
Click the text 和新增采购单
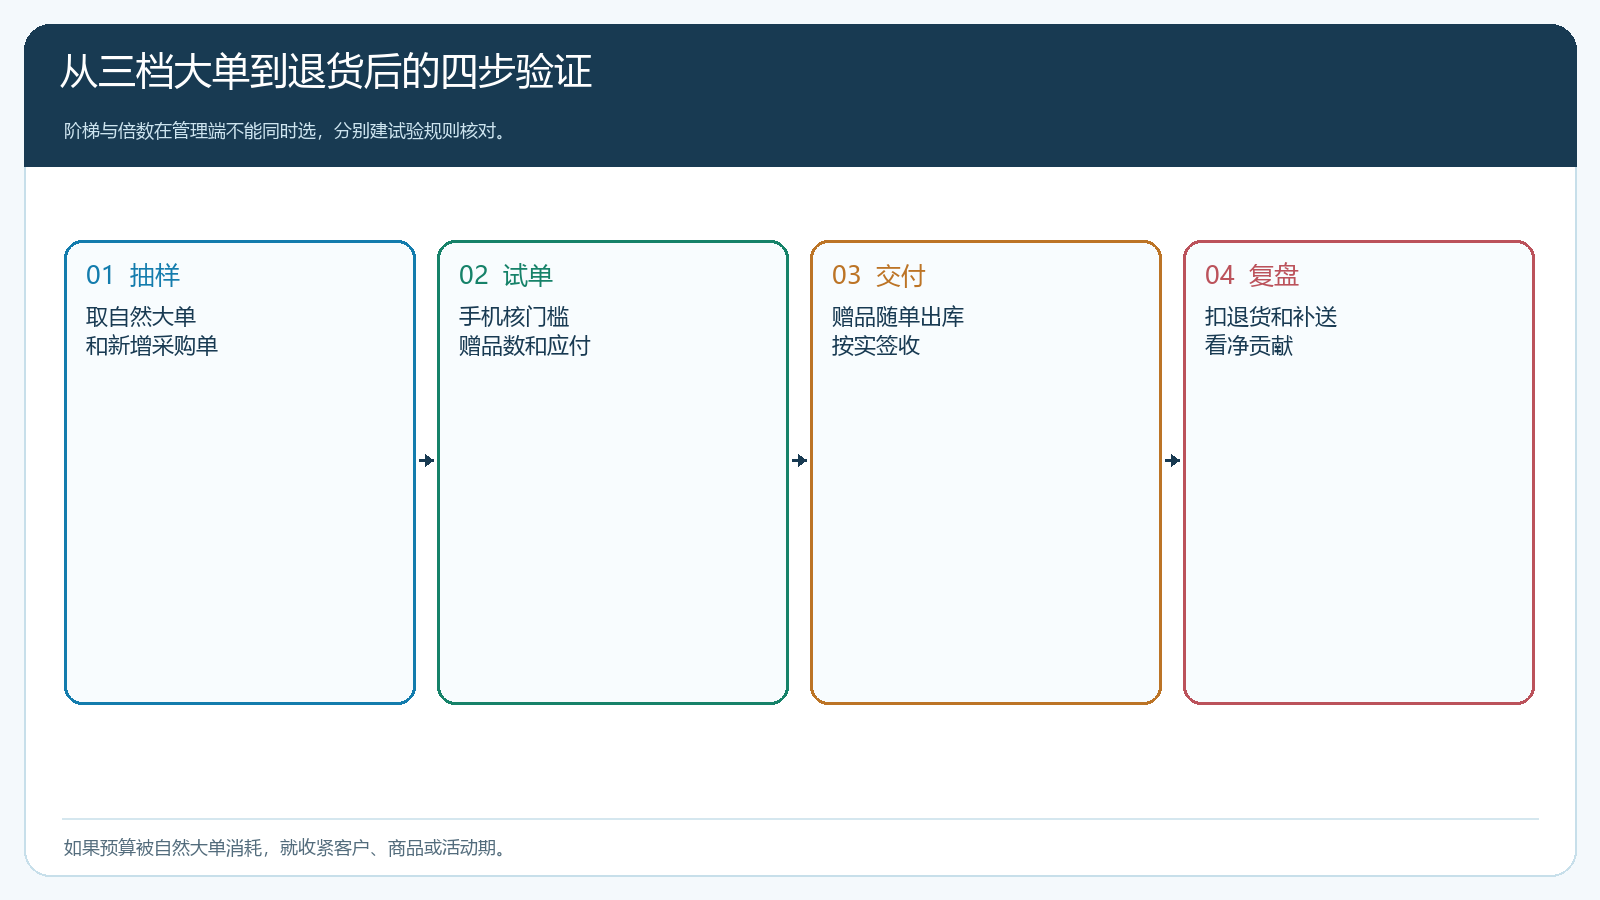point(152,346)
